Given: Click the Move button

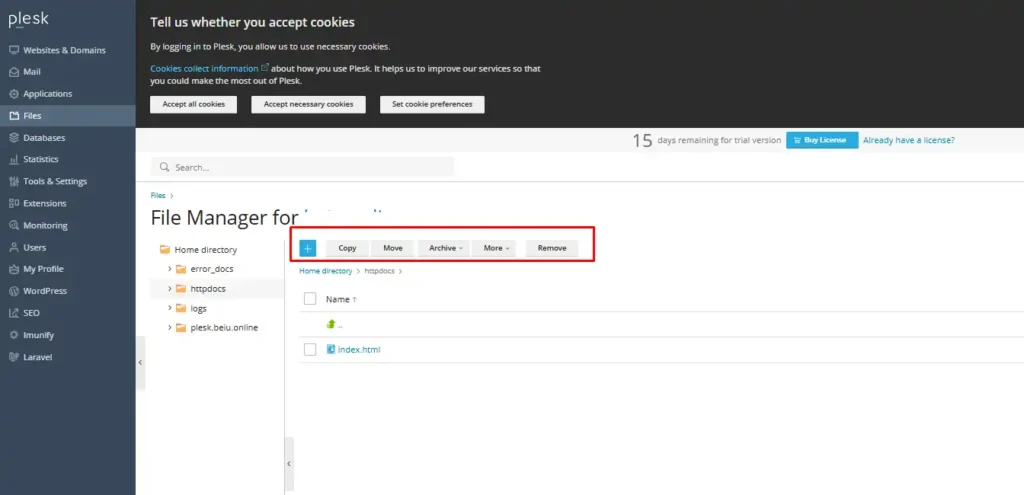Looking at the screenshot, I should click(x=393, y=248).
